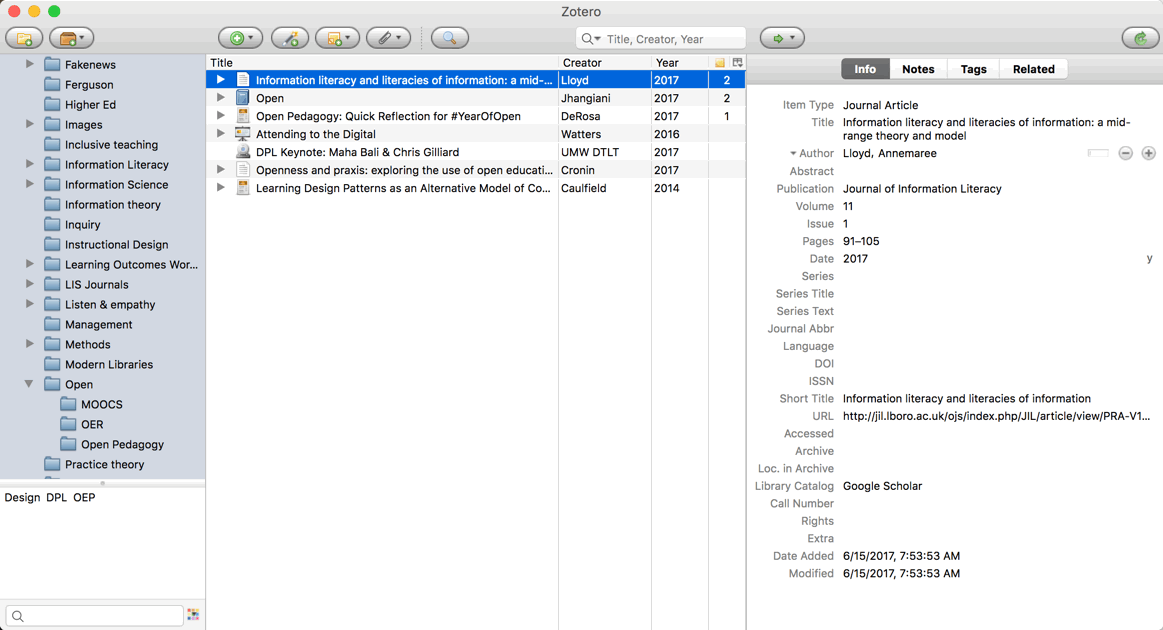Image resolution: width=1163 pixels, height=630 pixels.
Task: Remove author Lloyd with minus button
Action: (x=1125, y=153)
